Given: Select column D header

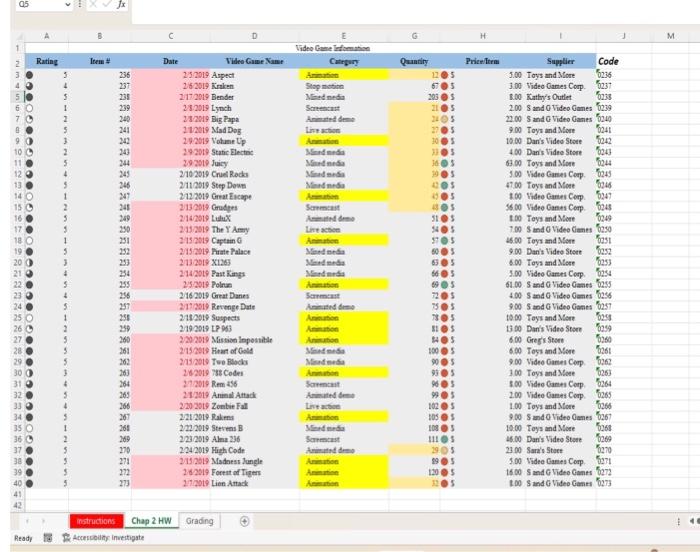Looking at the screenshot, I should tap(254, 36).
